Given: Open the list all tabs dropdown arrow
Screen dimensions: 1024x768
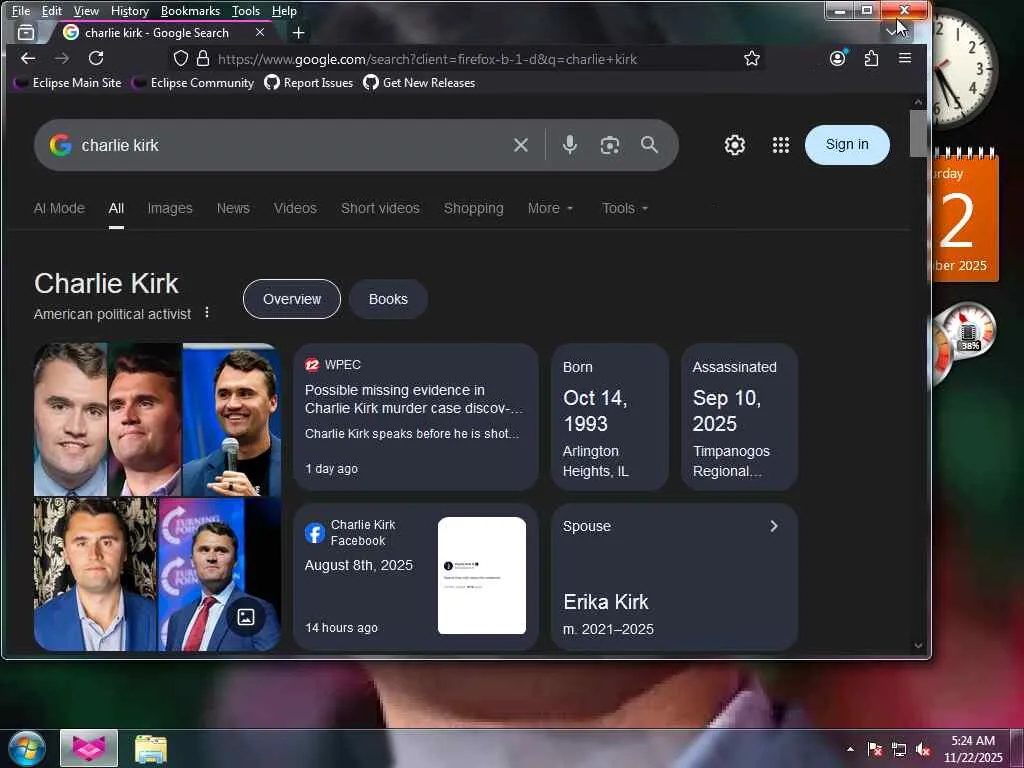Looking at the screenshot, I should click(889, 32).
